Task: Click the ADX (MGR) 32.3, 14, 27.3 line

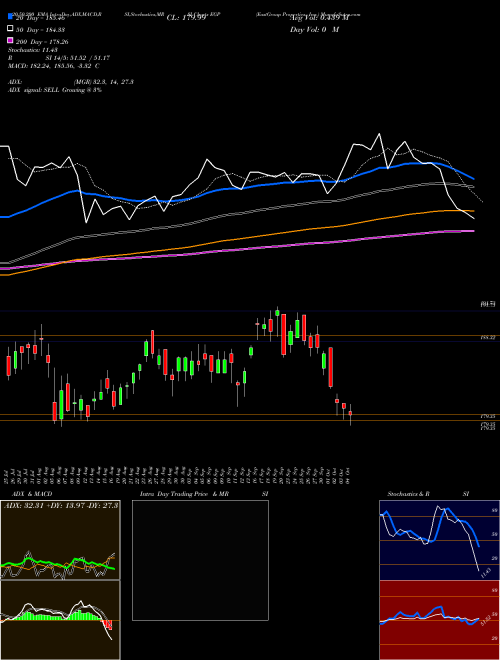Action: click(x=71, y=82)
